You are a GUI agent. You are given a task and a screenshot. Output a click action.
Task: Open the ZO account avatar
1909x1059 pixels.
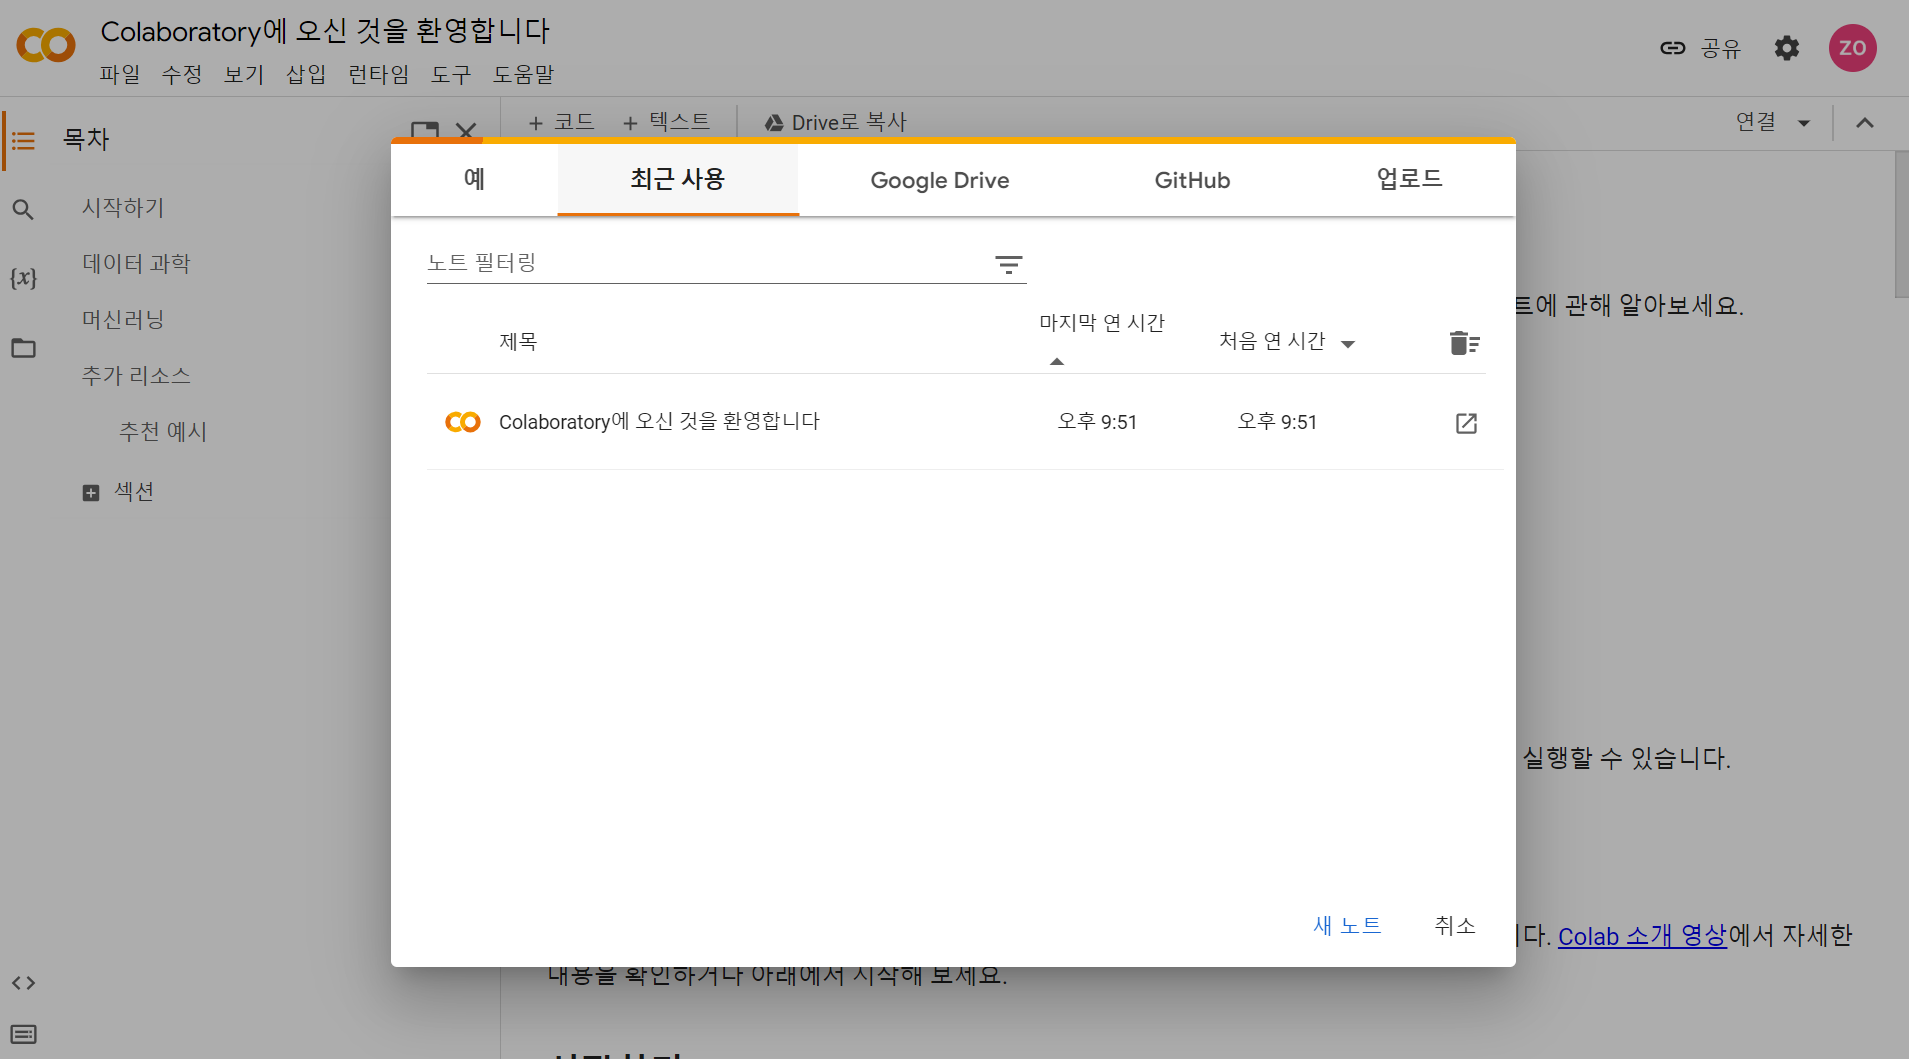pyautogui.click(x=1852, y=48)
